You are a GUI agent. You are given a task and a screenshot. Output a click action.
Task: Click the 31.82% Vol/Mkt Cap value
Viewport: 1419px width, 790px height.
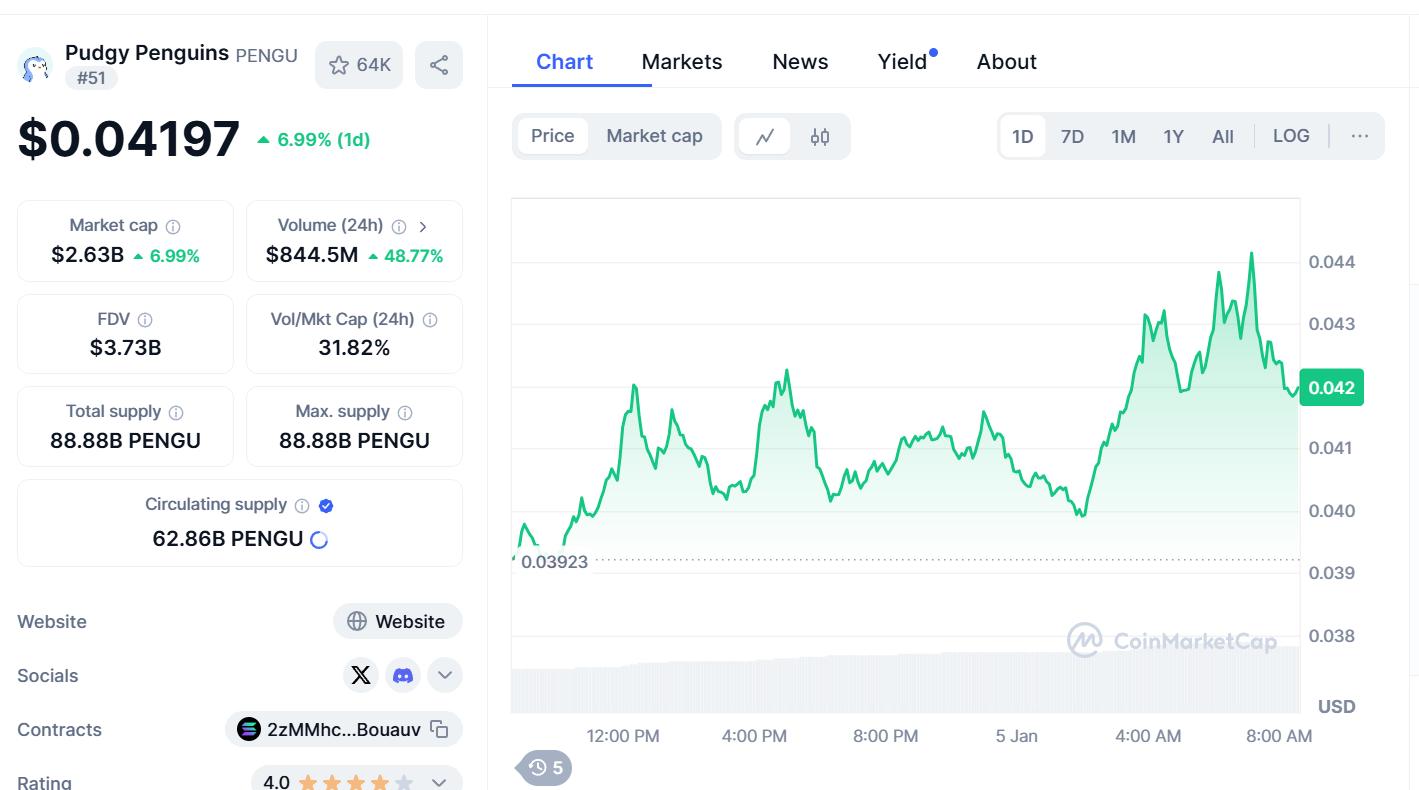(354, 348)
